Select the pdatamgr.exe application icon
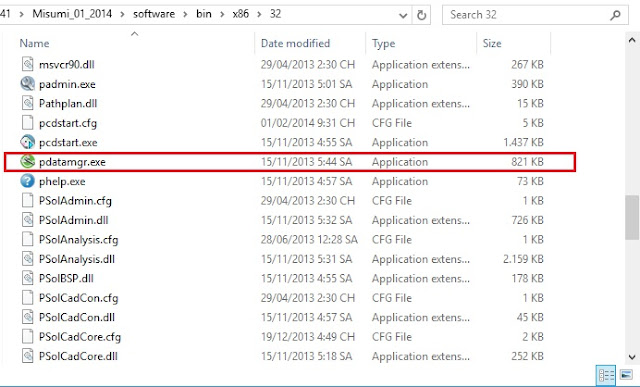The height and width of the screenshot is (387, 640). pos(27,162)
